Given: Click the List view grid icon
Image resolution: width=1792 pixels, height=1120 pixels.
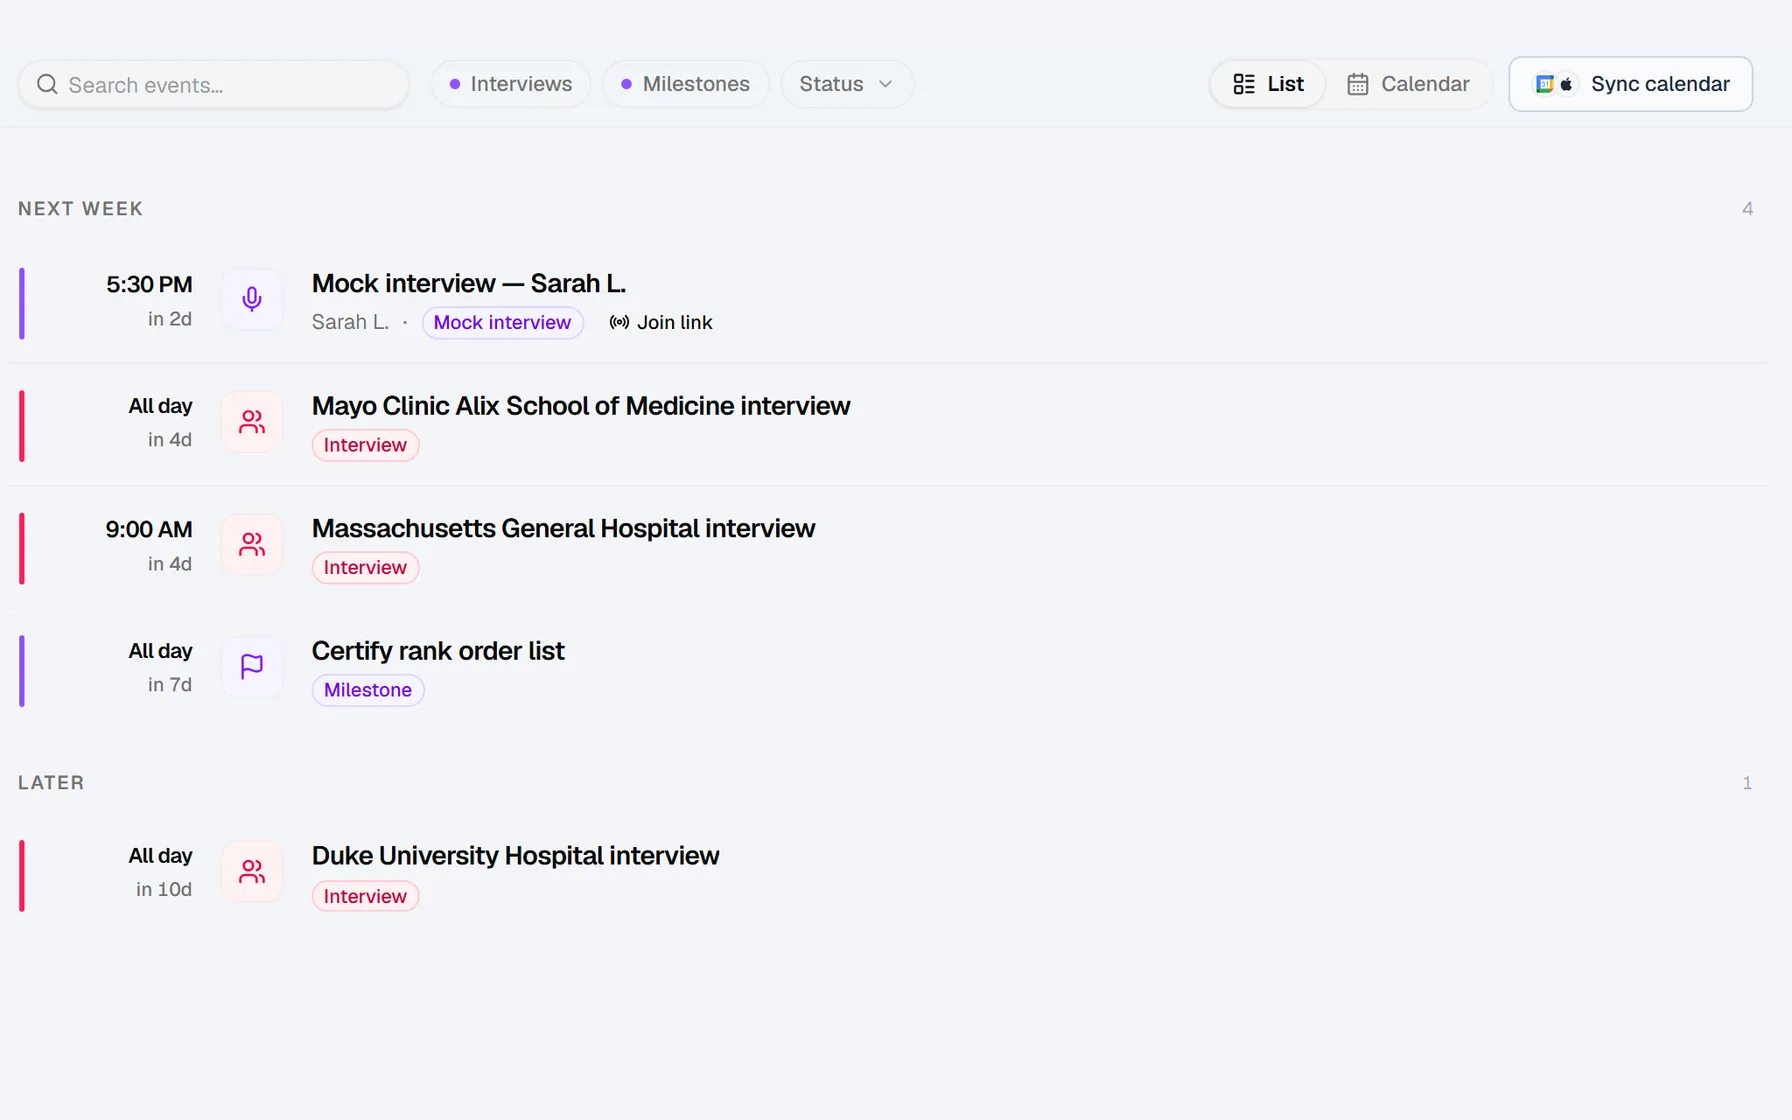Looking at the screenshot, I should (1244, 84).
